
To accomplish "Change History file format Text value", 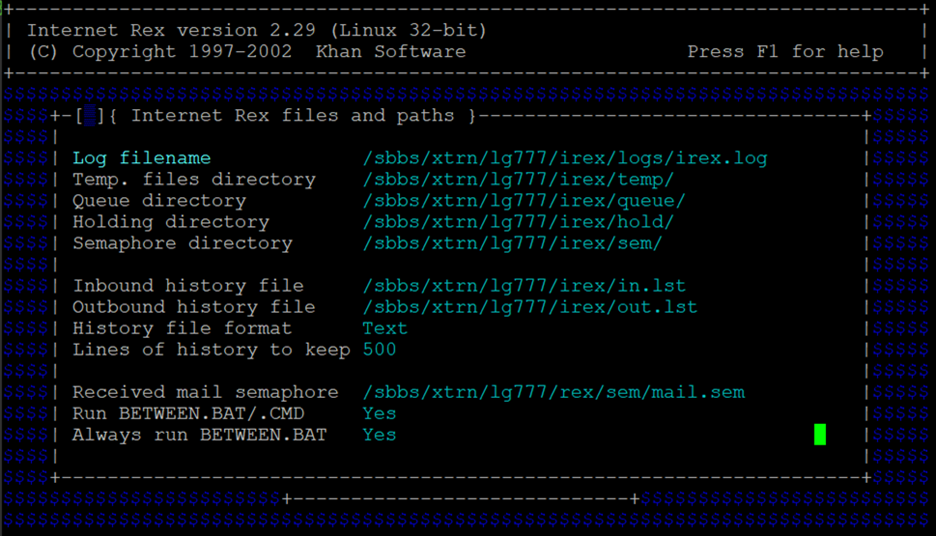I will [x=385, y=328].
